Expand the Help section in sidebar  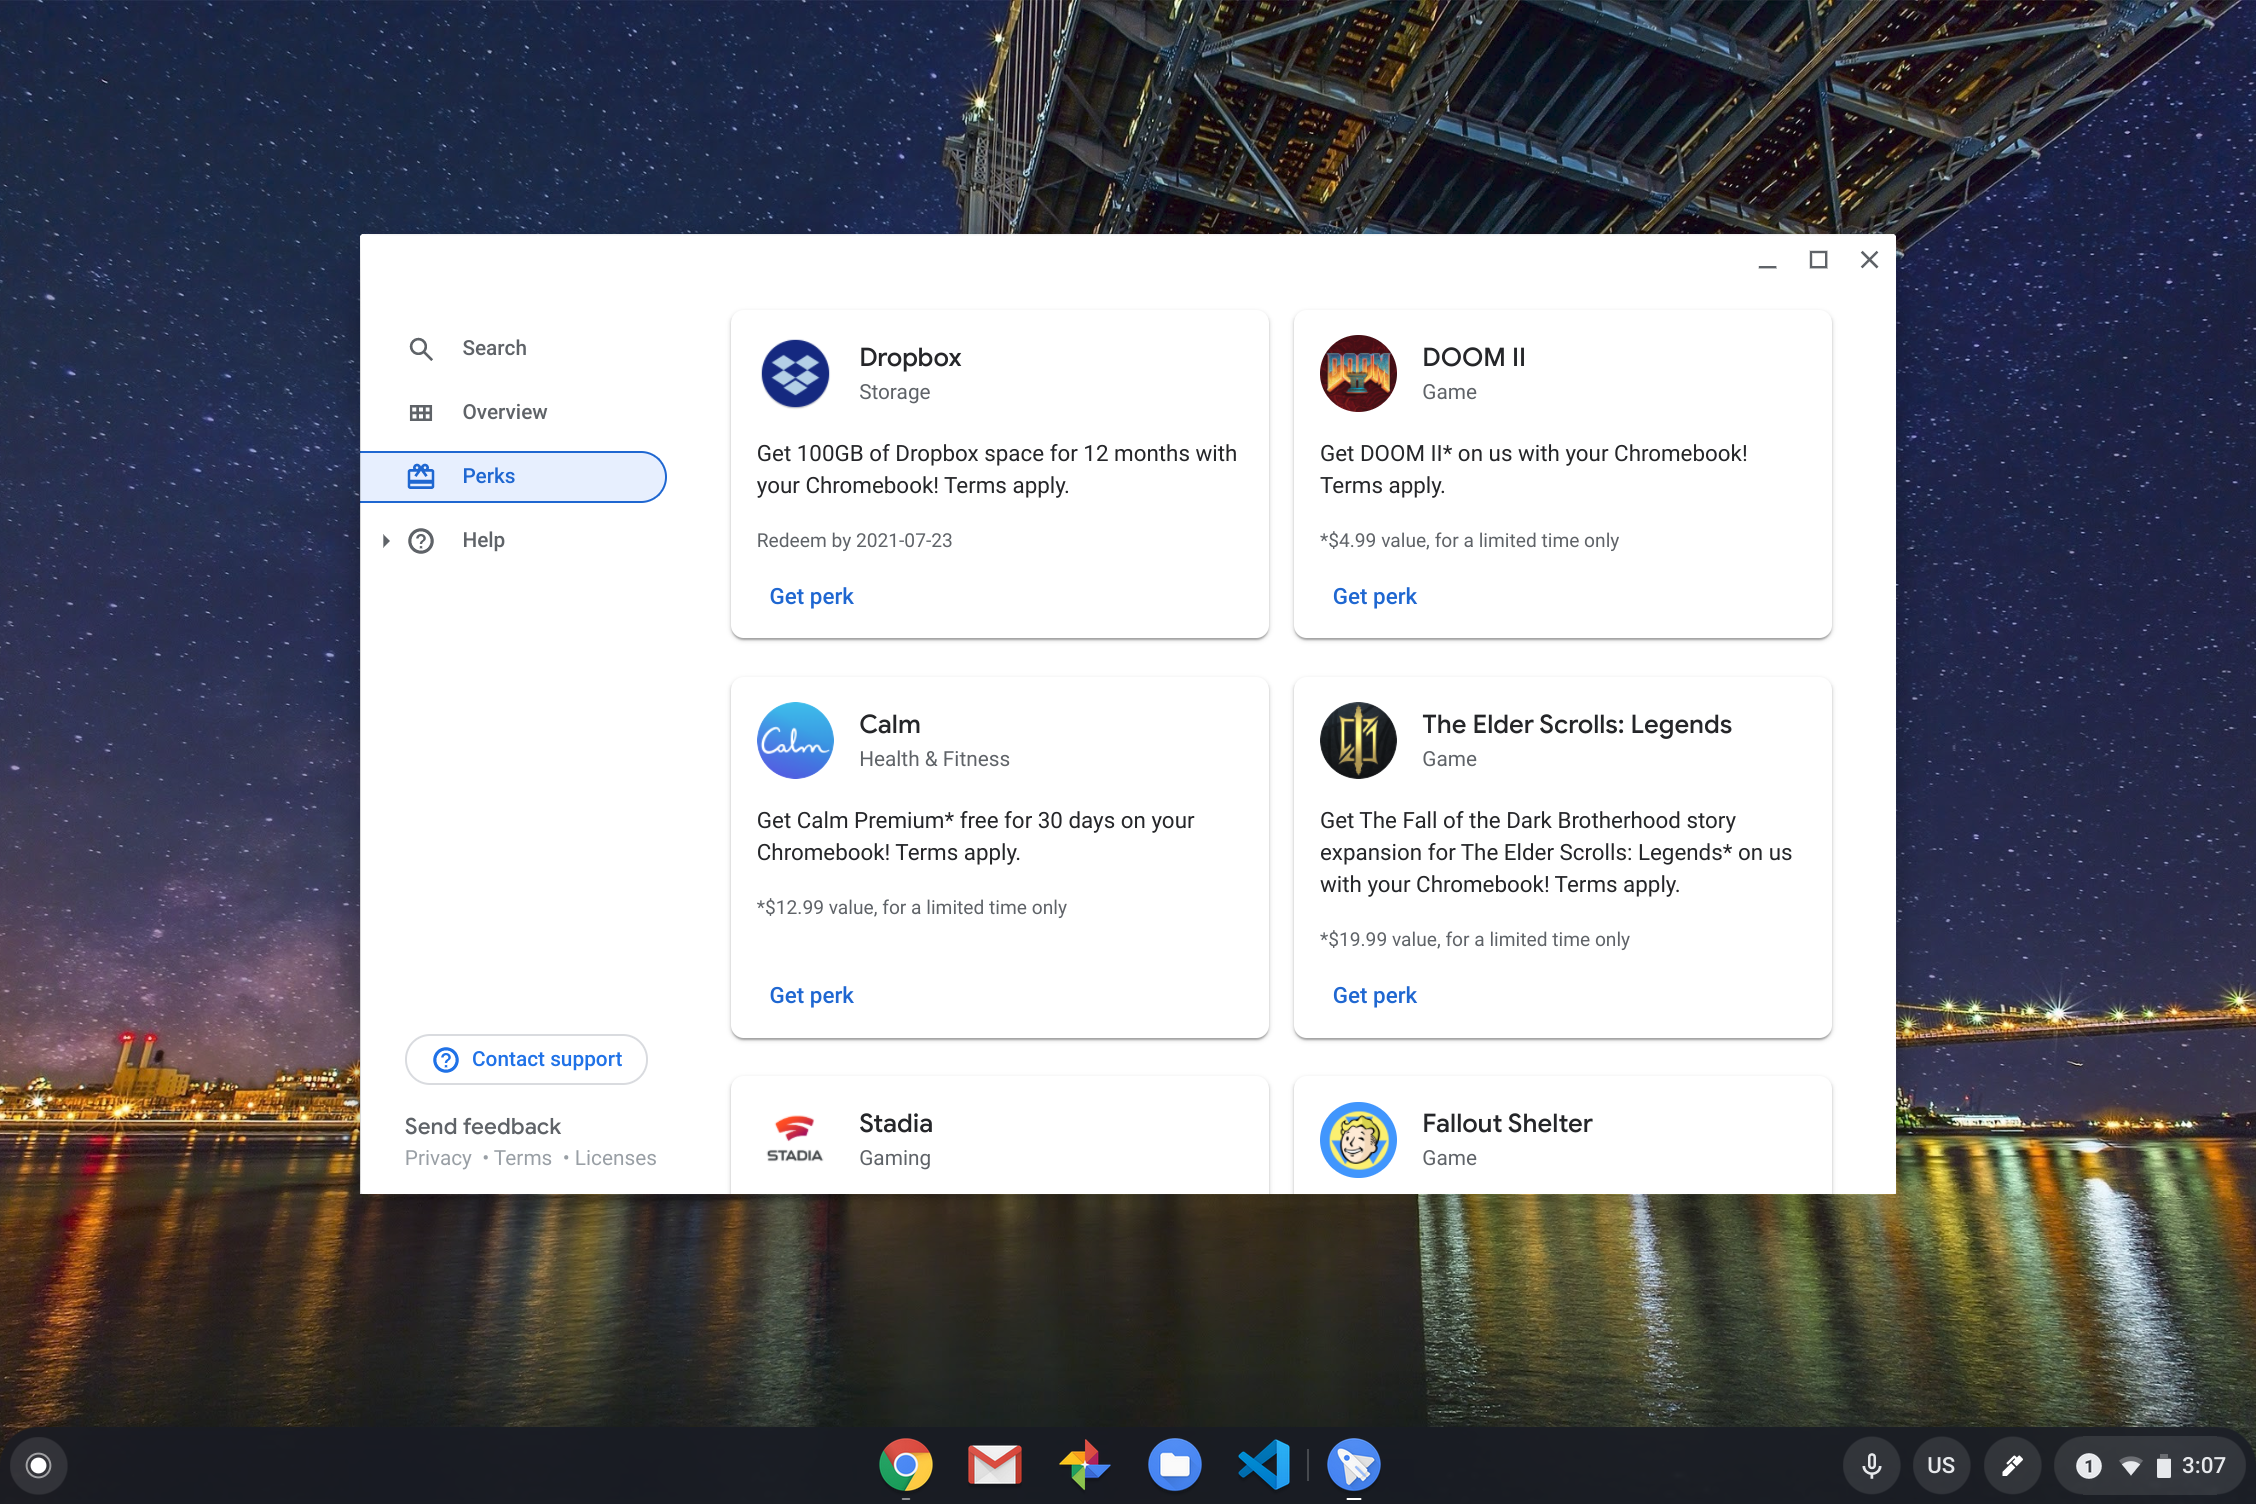coord(389,540)
